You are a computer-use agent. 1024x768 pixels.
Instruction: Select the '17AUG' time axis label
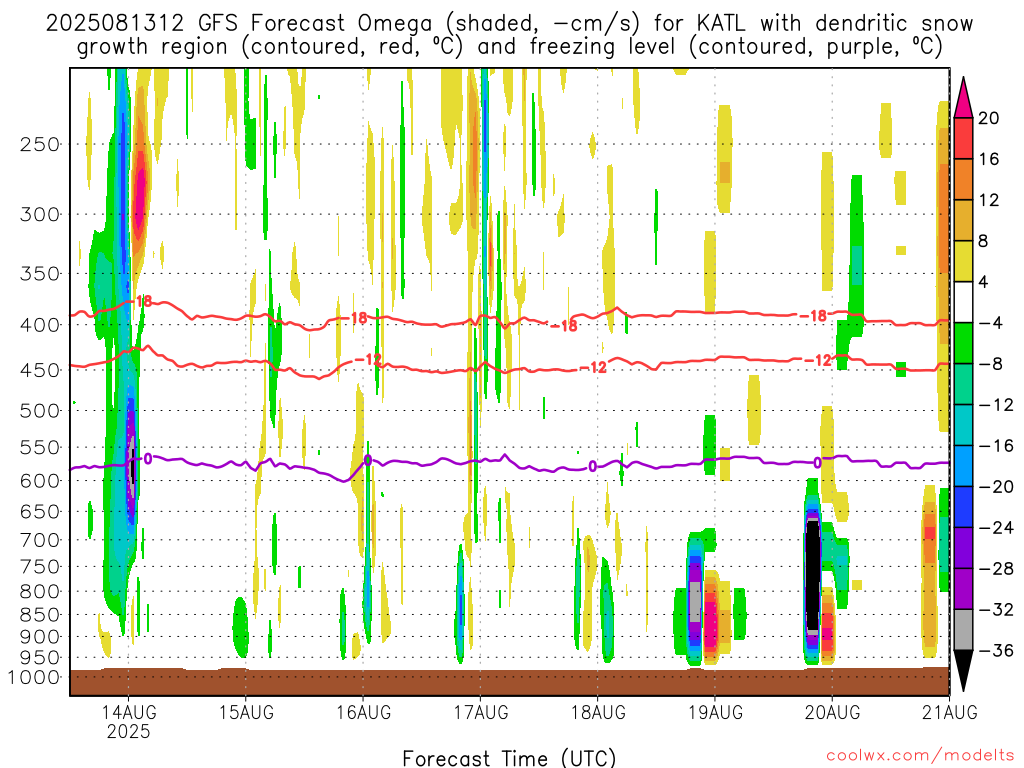[481, 712]
